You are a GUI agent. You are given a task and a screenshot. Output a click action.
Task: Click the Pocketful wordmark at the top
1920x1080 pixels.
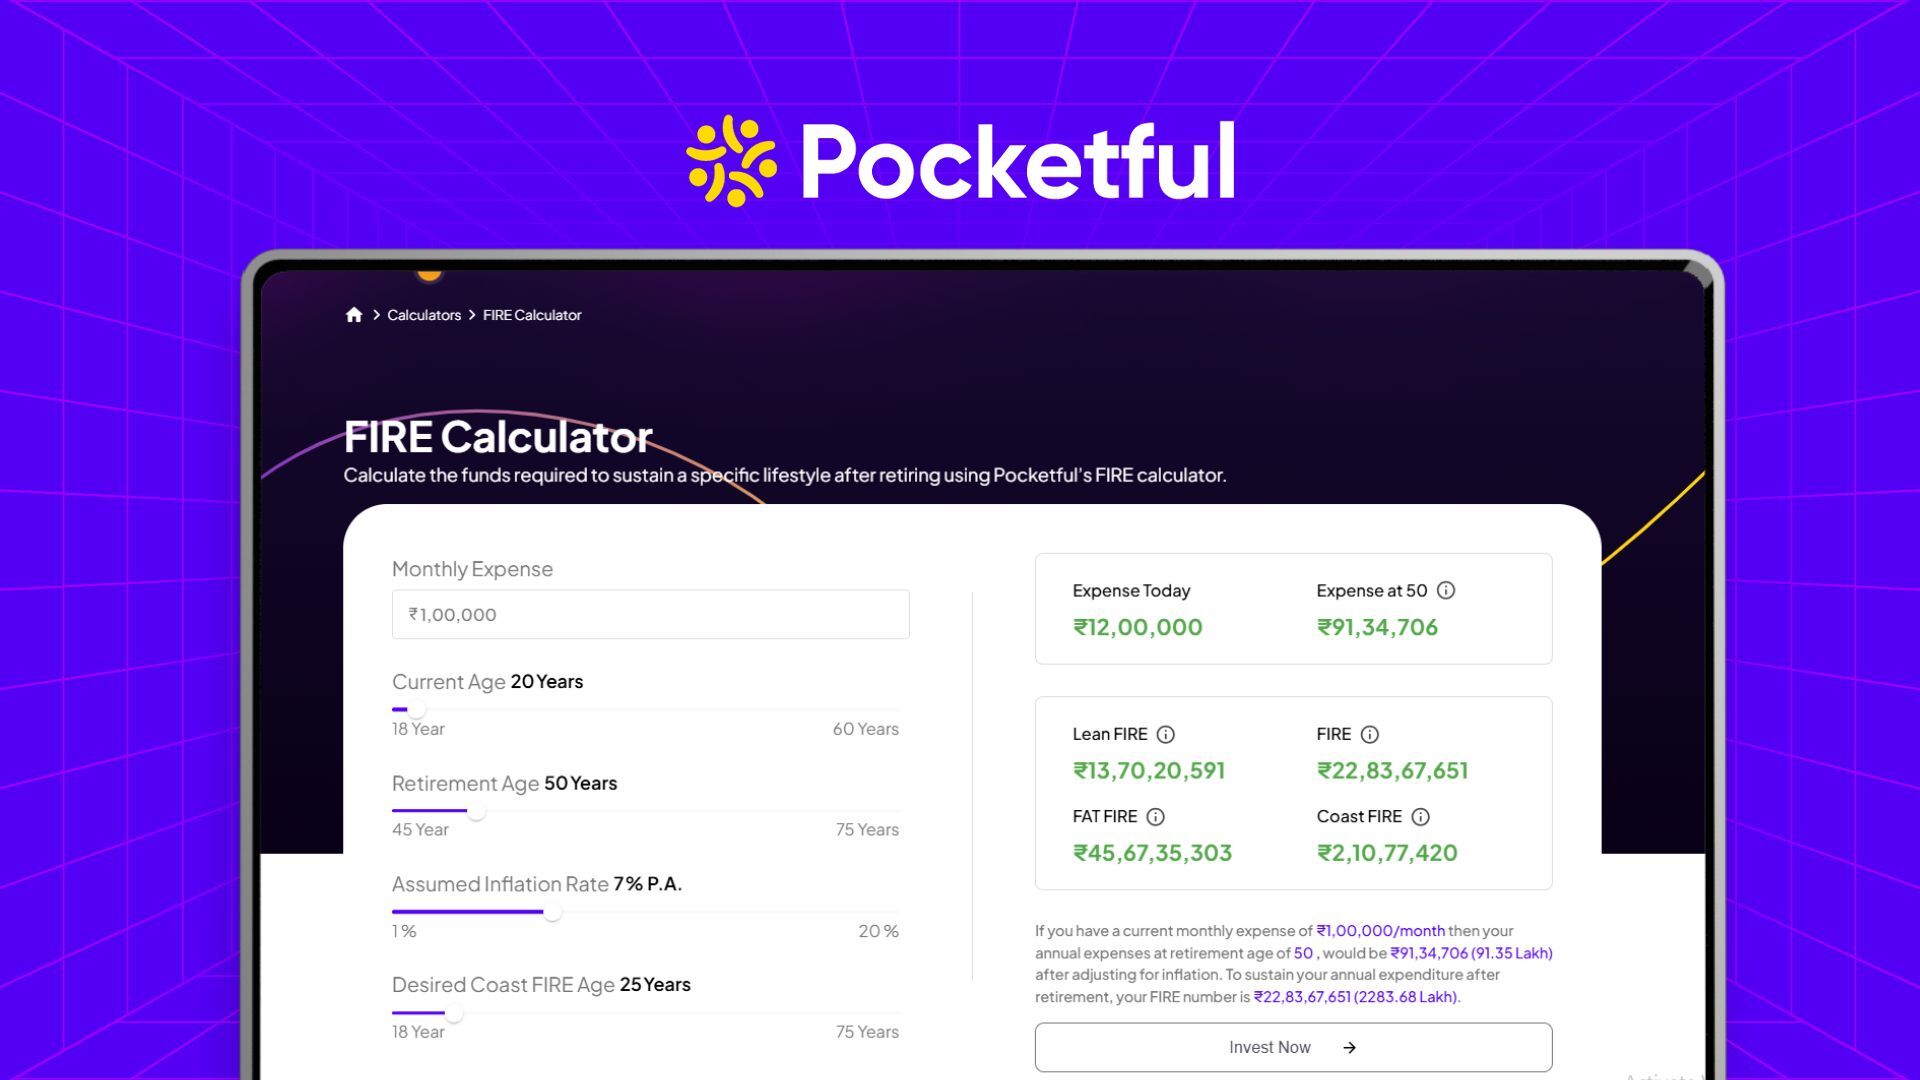[1018, 160]
